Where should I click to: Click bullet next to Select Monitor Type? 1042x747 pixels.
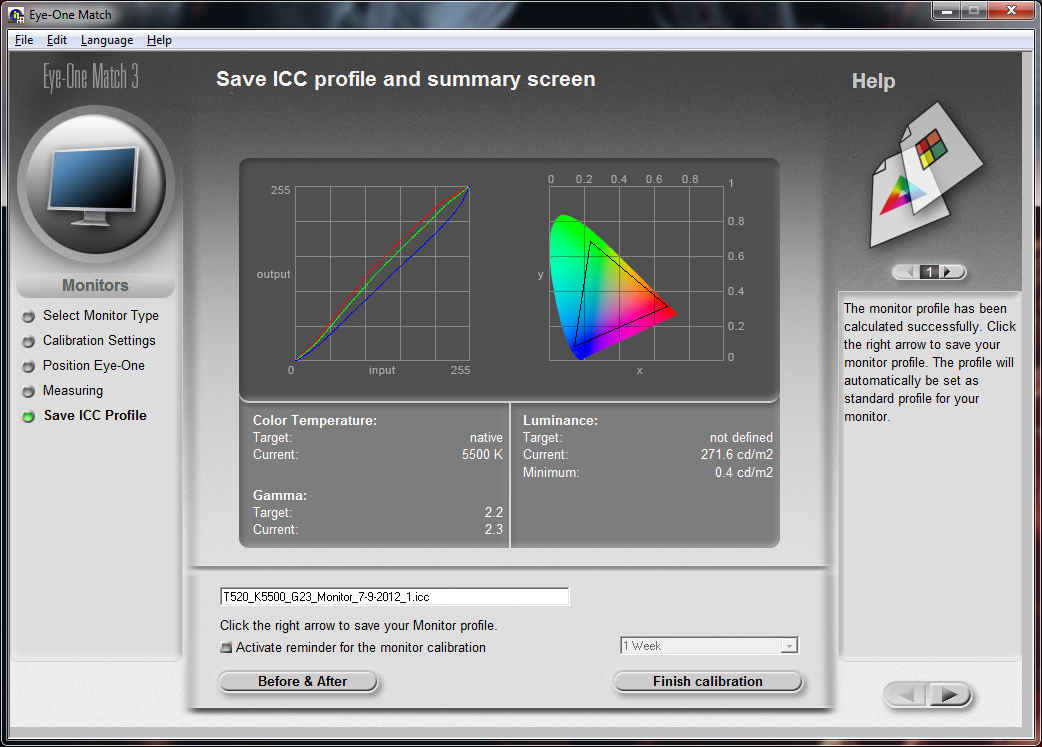(x=29, y=316)
